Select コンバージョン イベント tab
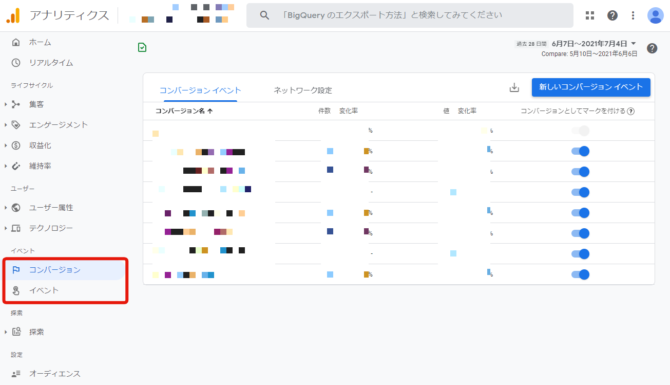The height and width of the screenshot is (385, 670). click(200, 90)
